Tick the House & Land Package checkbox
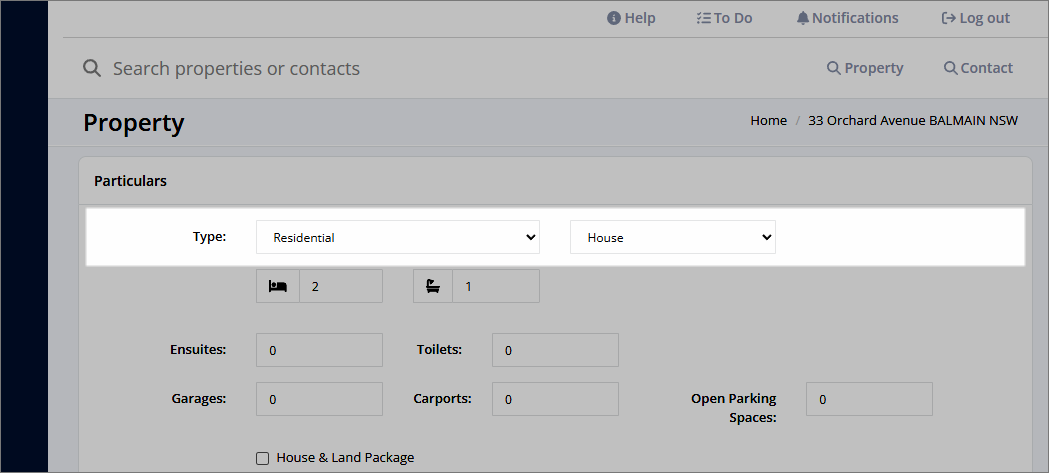Viewport: 1049px width, 473px height. [263, 458]
